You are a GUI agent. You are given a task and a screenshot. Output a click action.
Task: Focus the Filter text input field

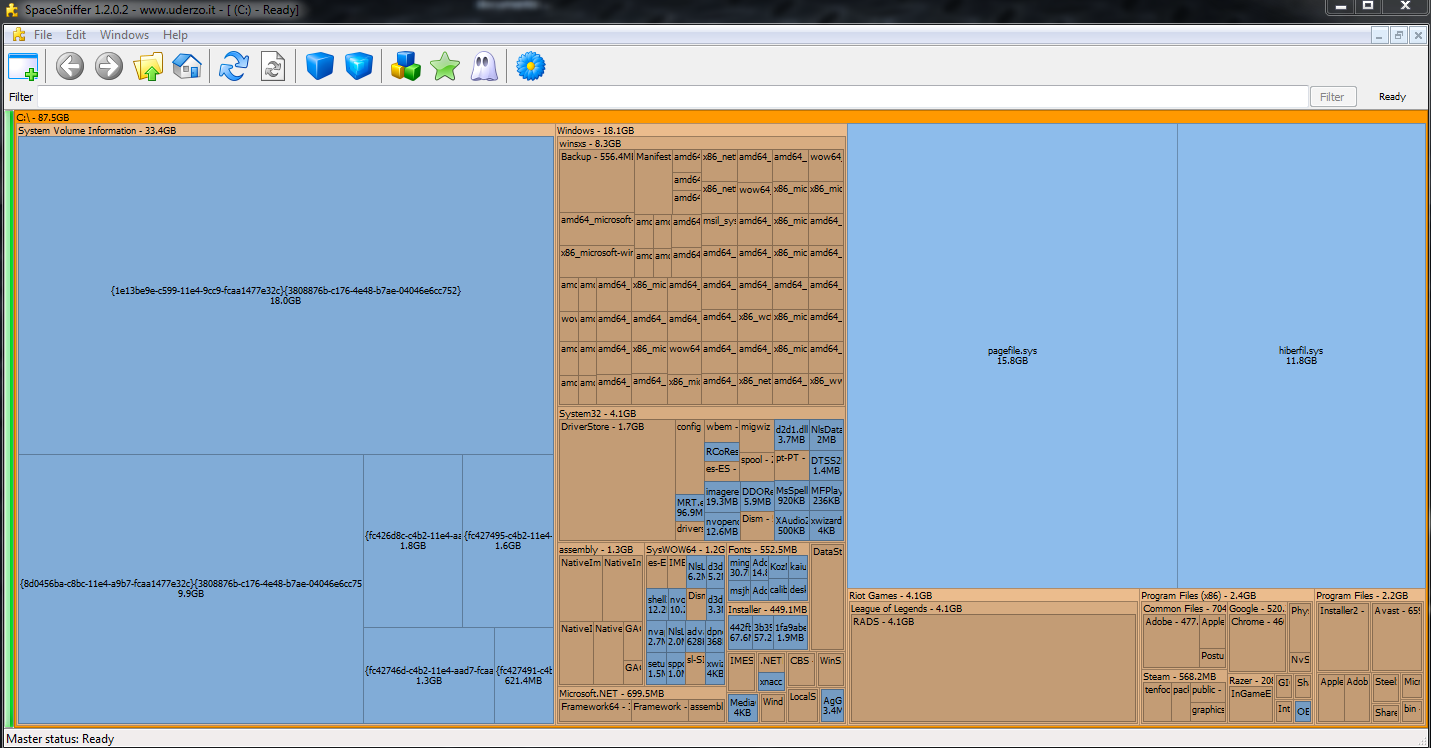tap(673, 97)
